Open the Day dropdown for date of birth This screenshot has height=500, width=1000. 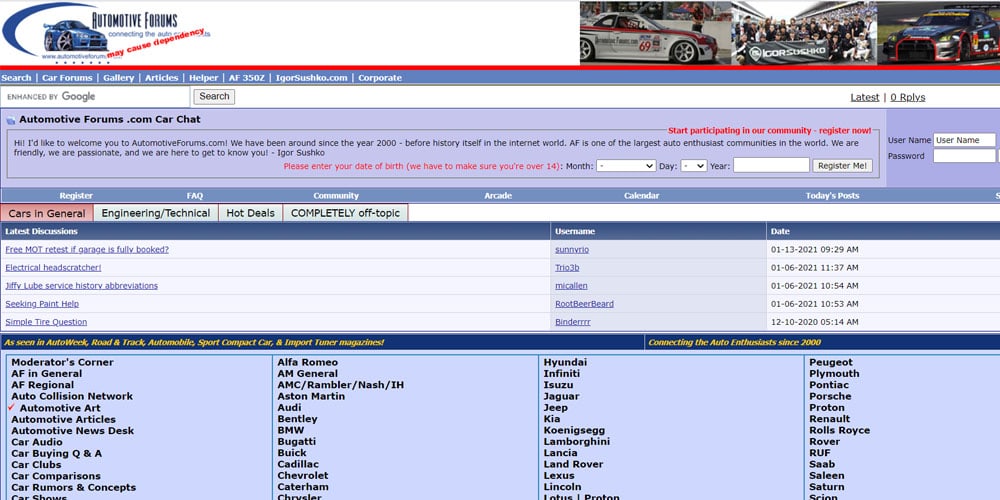694,166
